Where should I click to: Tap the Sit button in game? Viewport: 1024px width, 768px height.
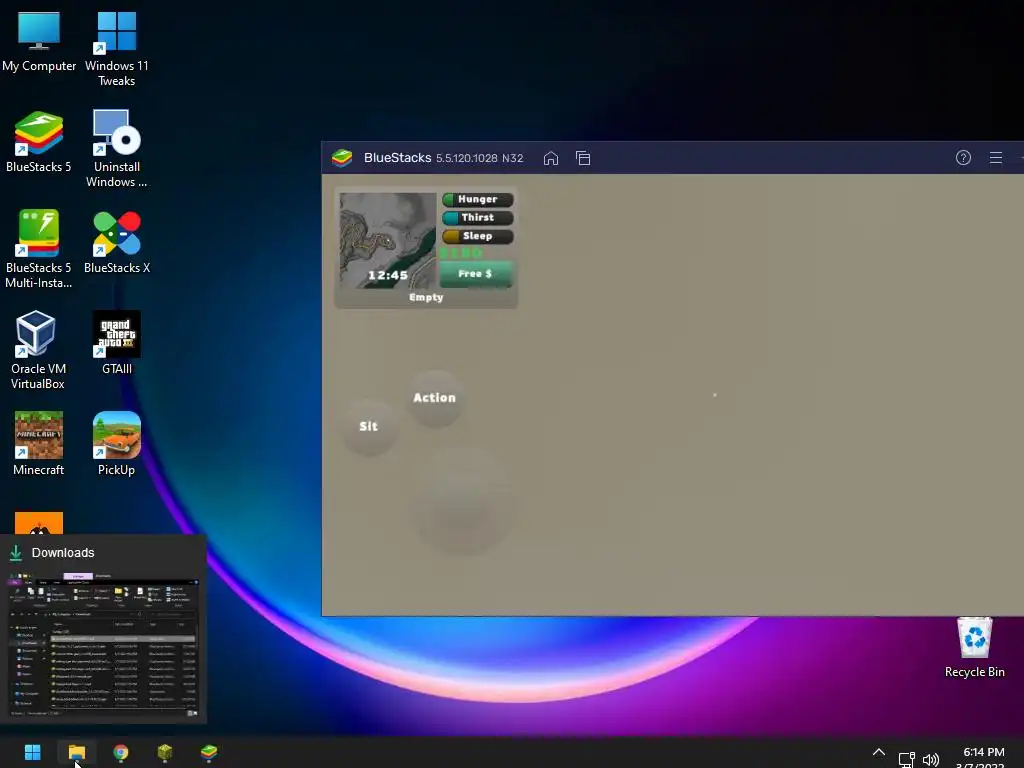pyautogui.click(x=369, y=426)
